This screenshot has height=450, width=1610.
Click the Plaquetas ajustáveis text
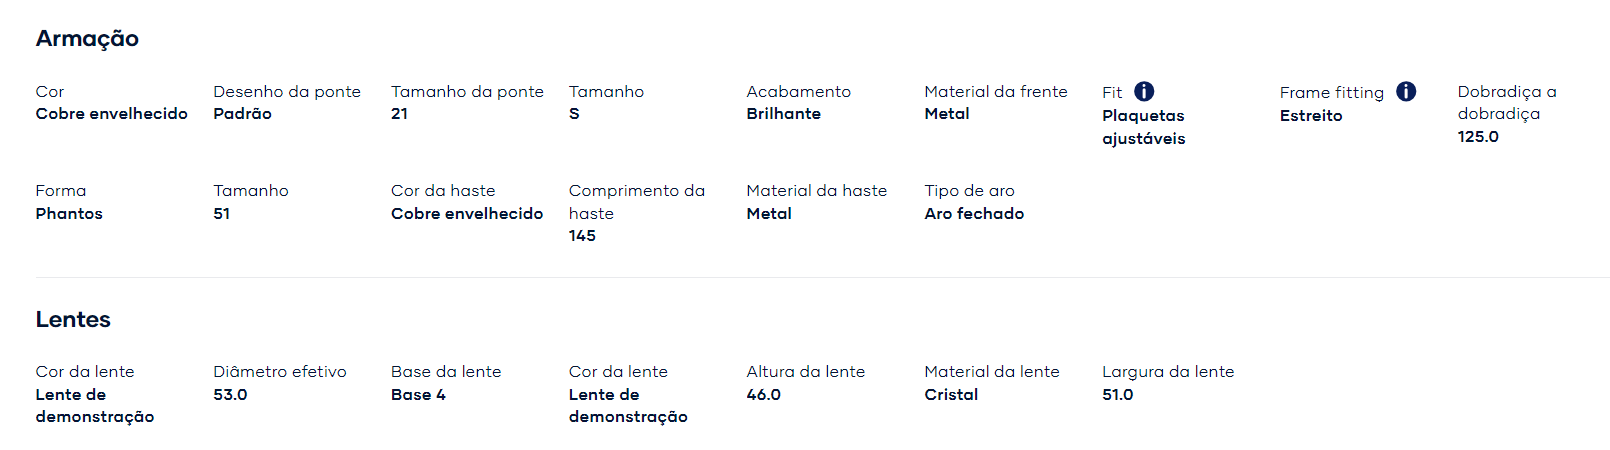click(x=1144, y=127)
